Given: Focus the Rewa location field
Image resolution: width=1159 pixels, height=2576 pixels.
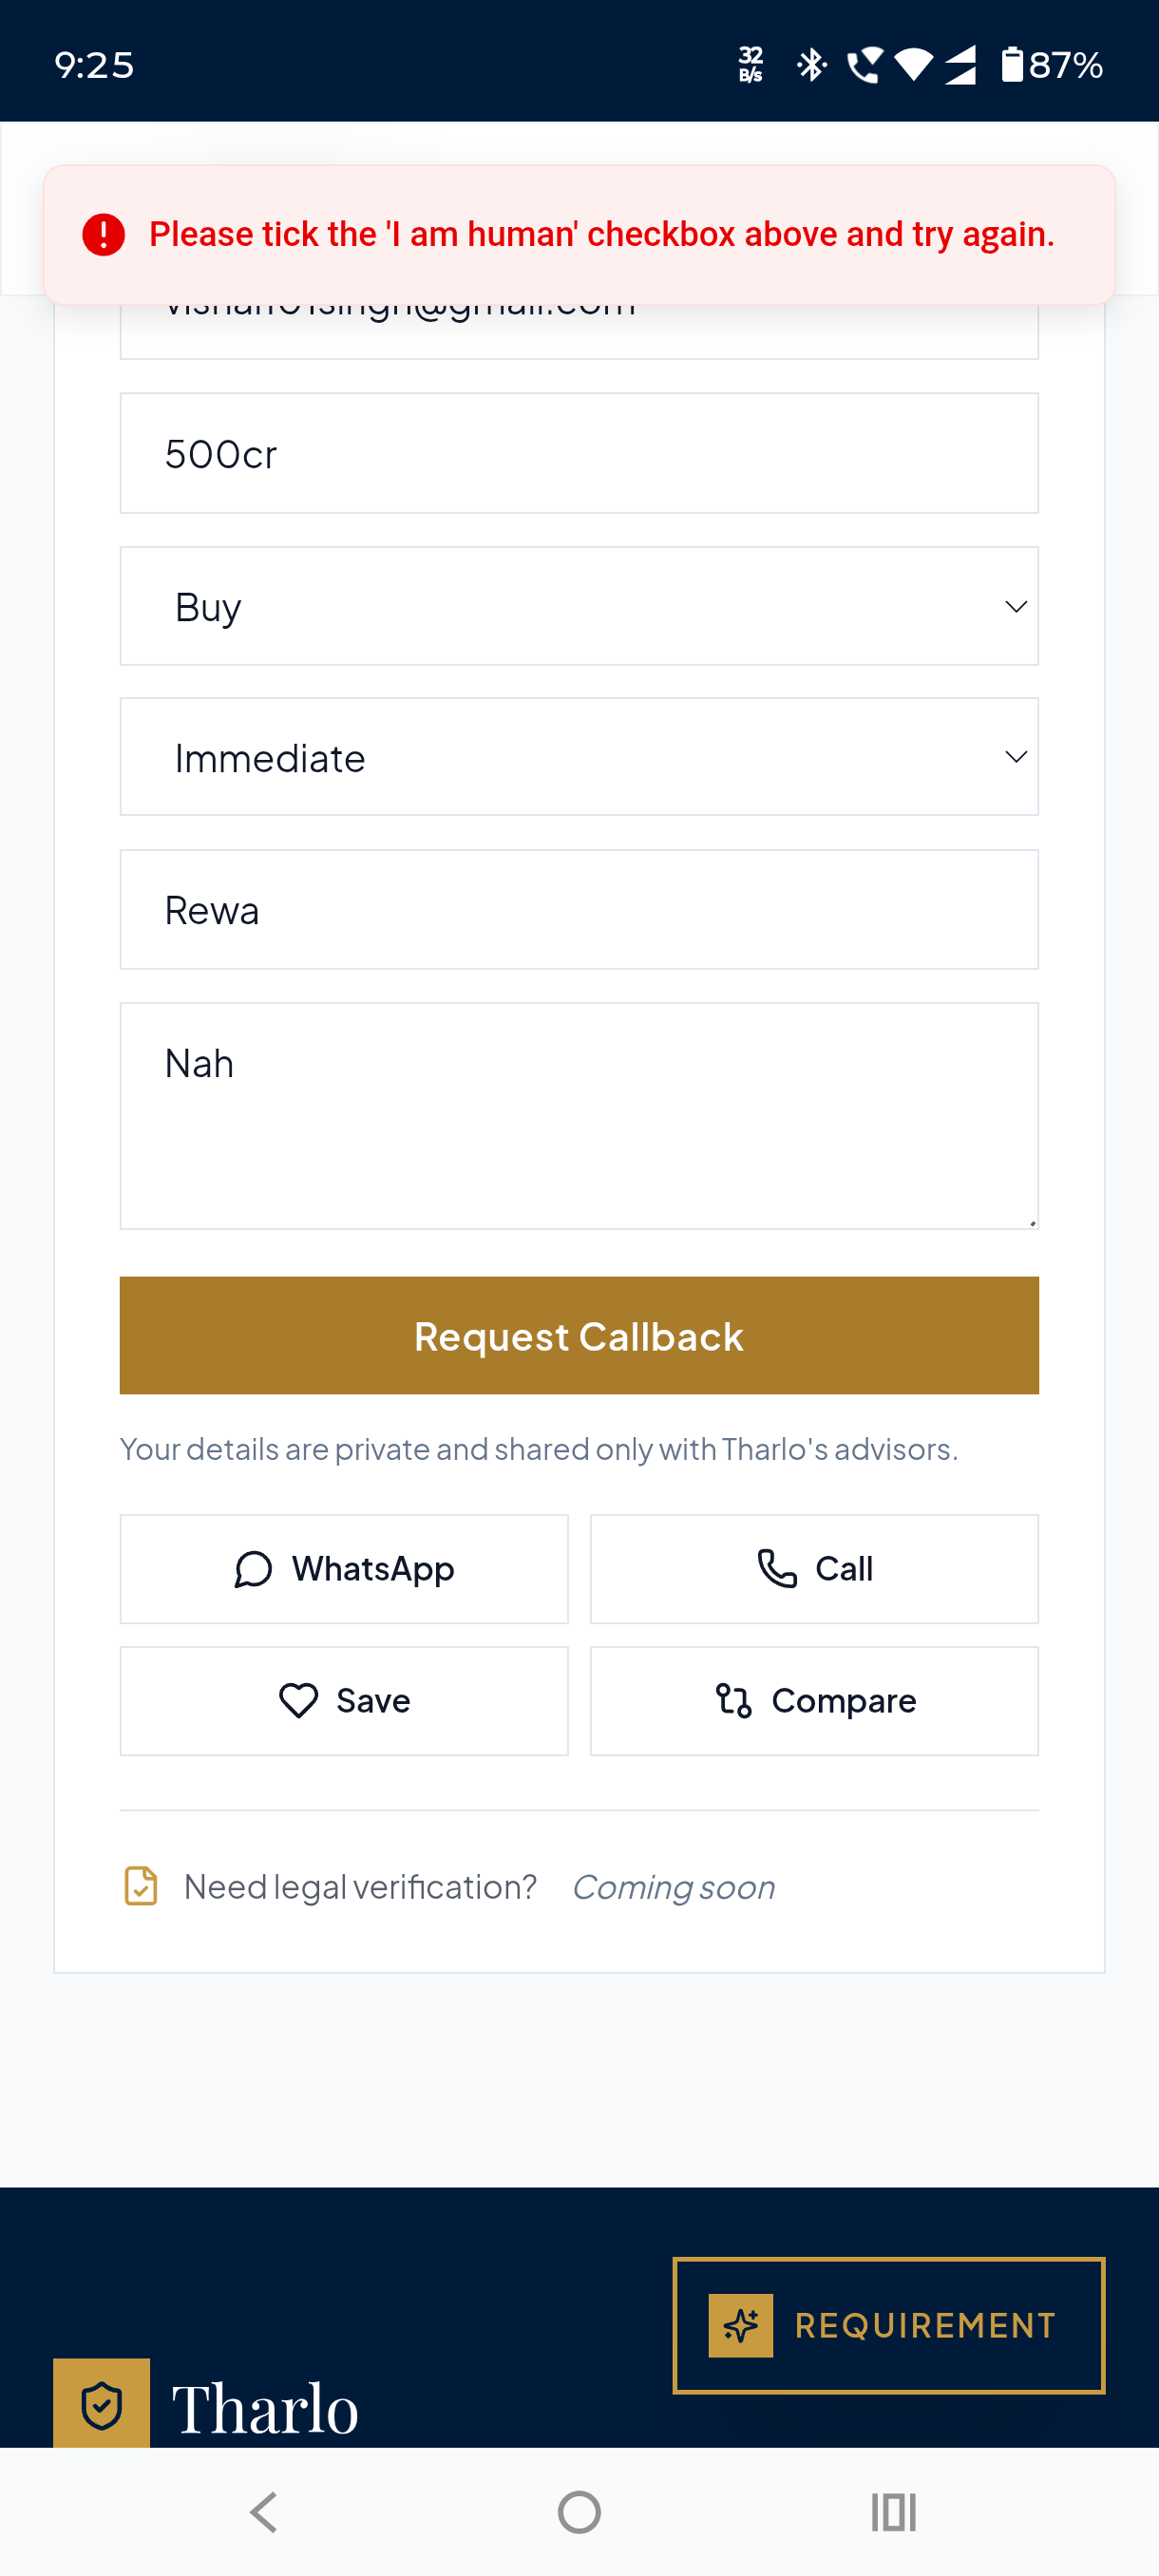Looking at the screenshot, I should click(x=579, y=910).
